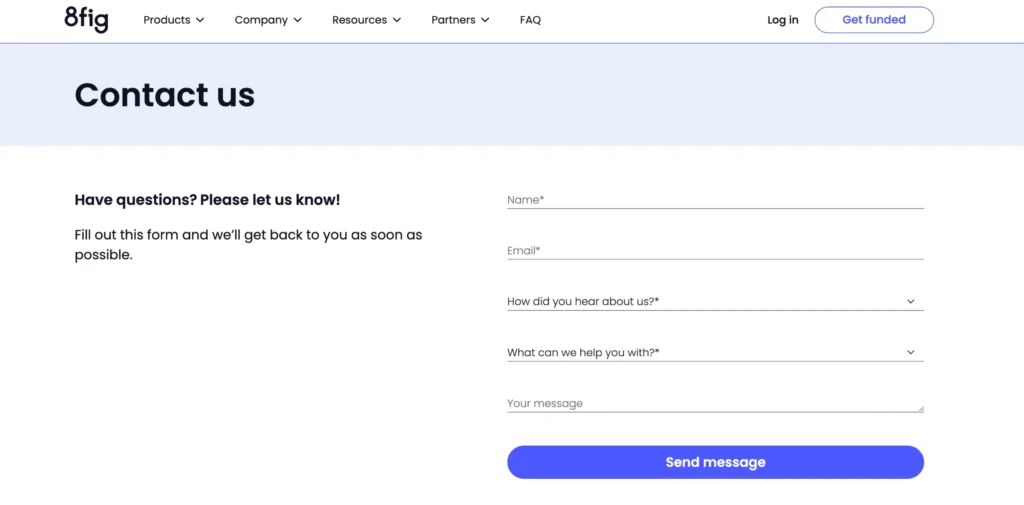The height and width of the screenshot is (505, 1024).
Task: Open the Products menu label
Action: pyautogui.click(x=166, y=20)
